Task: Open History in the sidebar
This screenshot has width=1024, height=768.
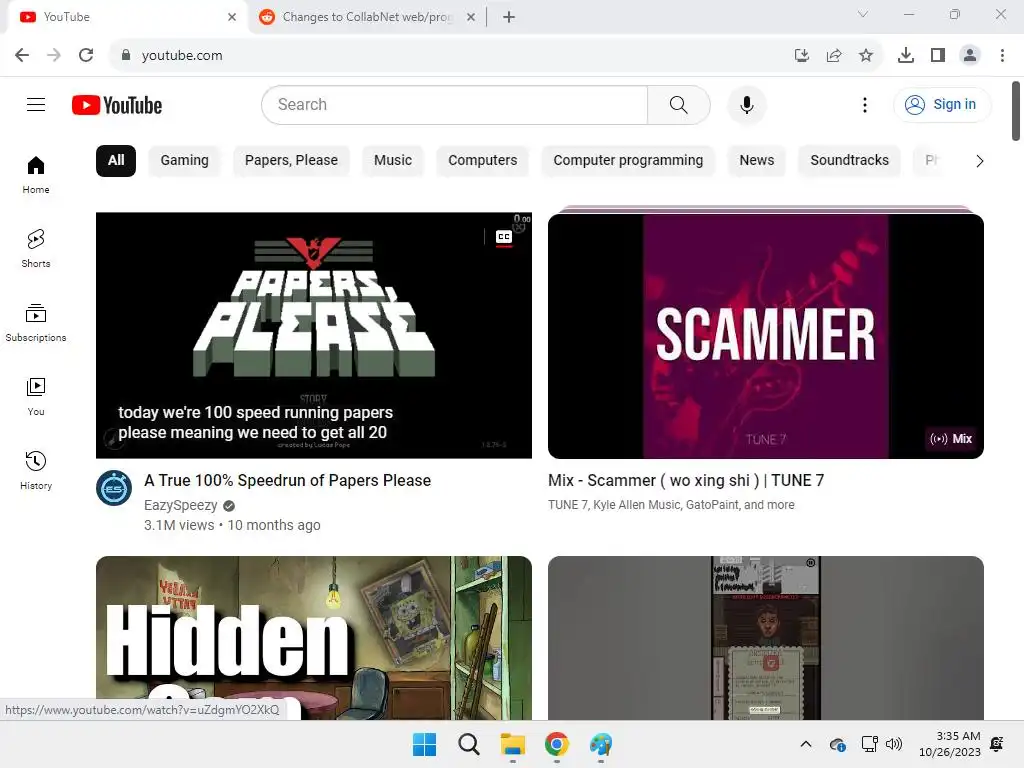Action: 36,470
